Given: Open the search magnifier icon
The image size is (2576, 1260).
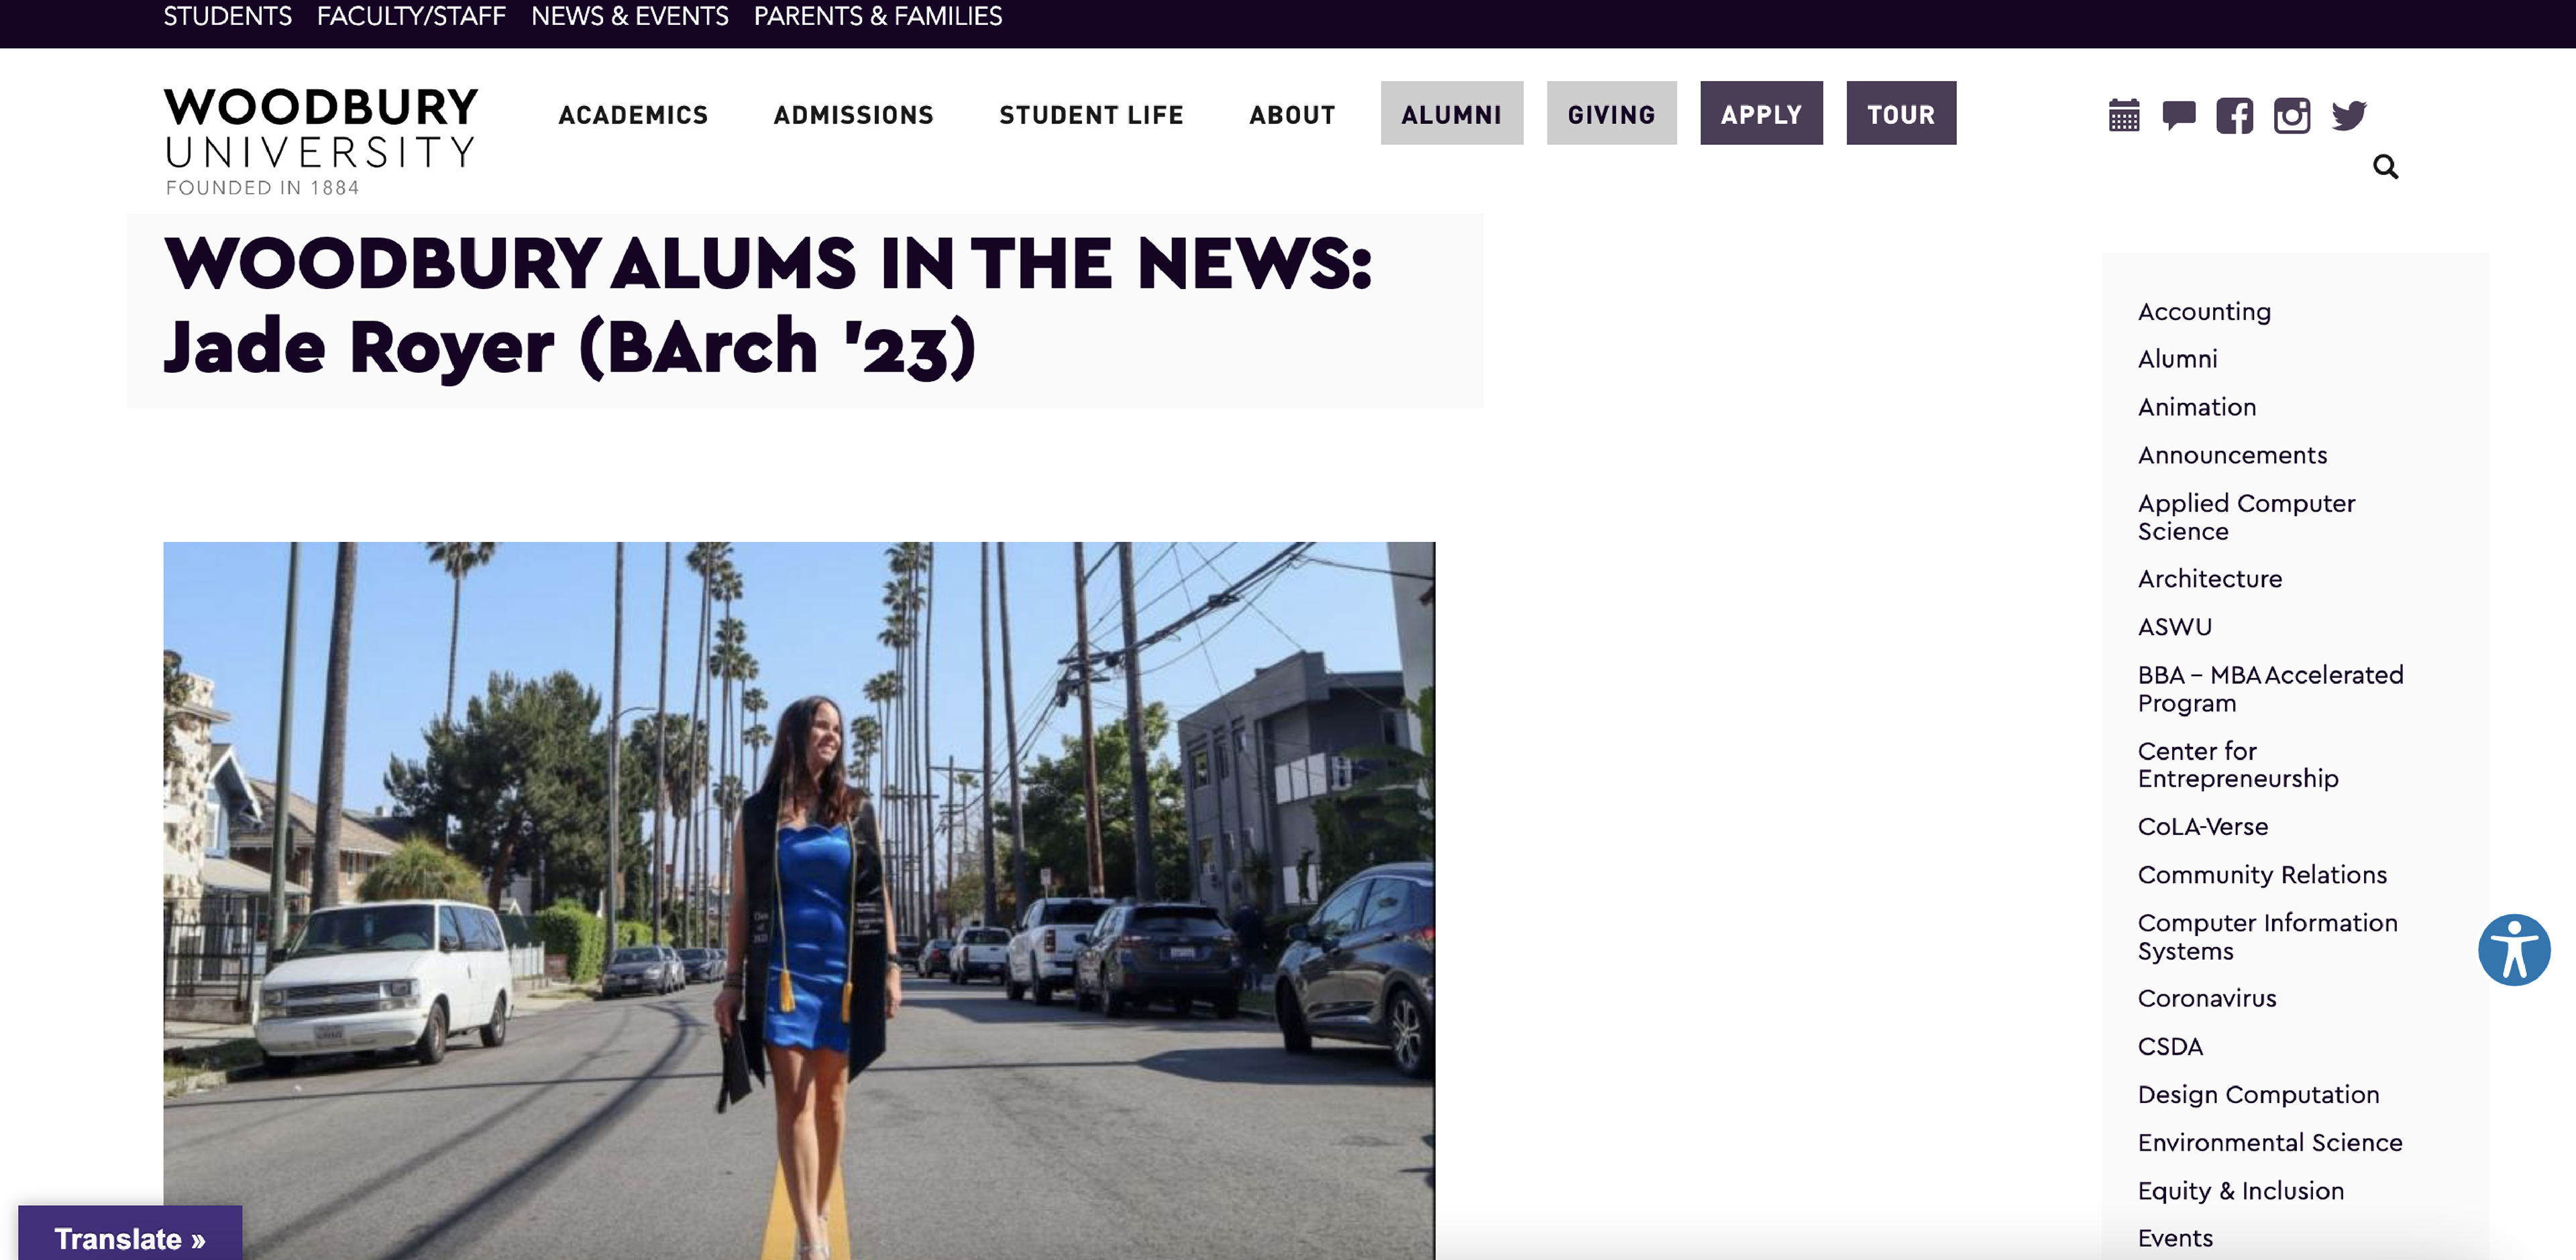Looking at the screenshot, I should (2386, 166).
